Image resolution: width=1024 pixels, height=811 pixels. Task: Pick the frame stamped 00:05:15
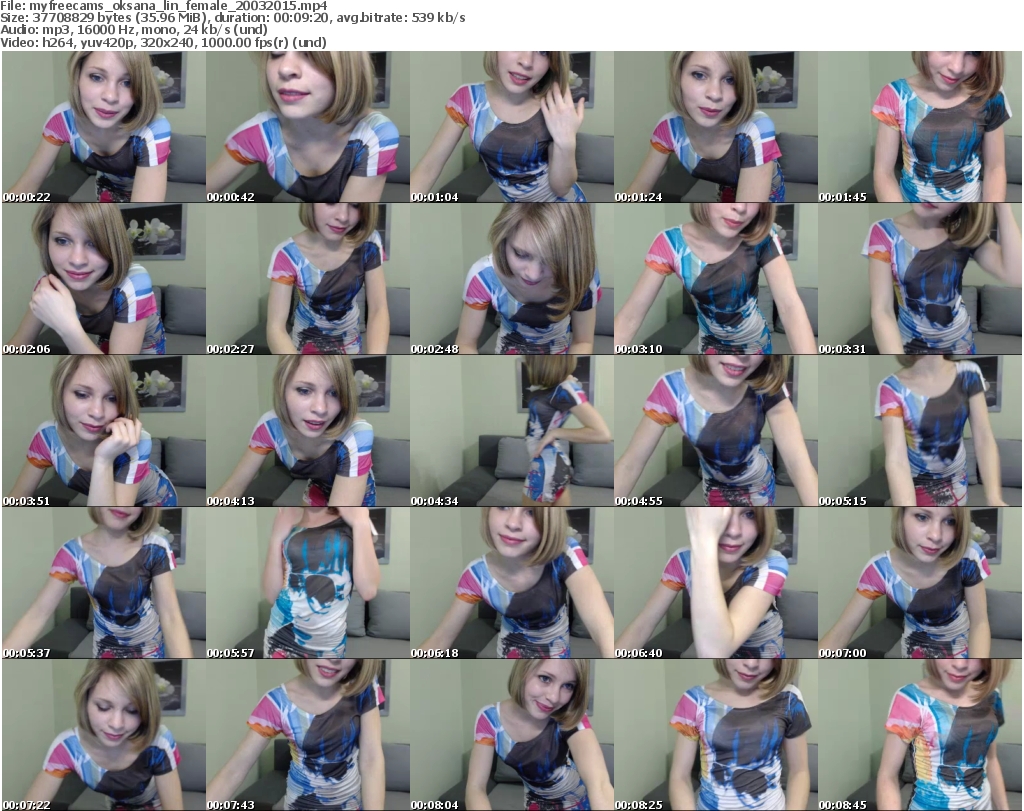pyautogui.click(x=920, y=431)
